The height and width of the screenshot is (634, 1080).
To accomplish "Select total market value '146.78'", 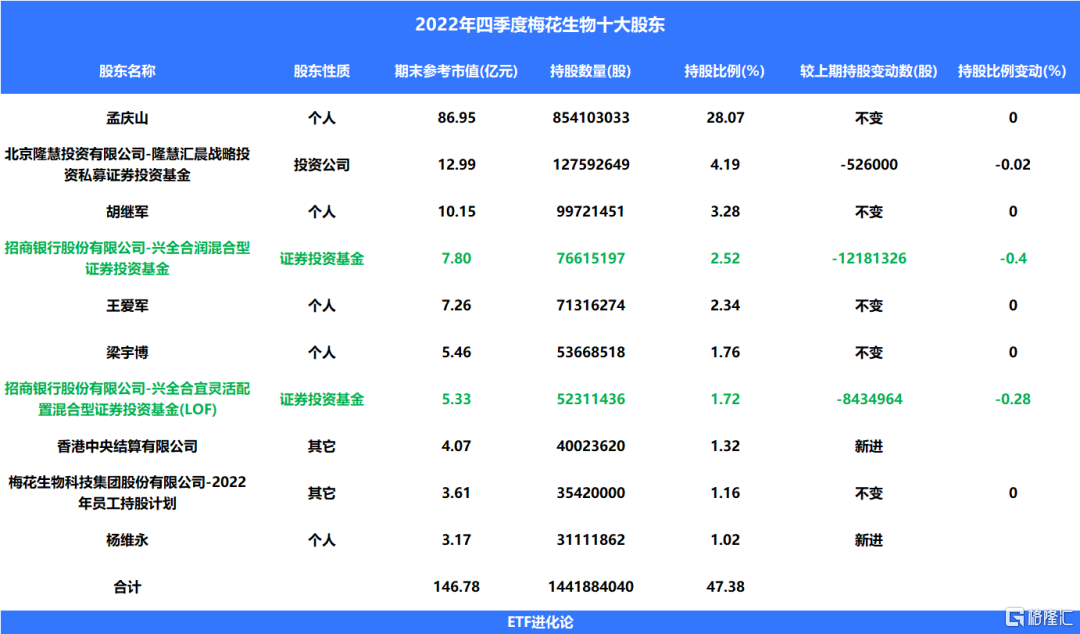I will [x=457, y=586].
